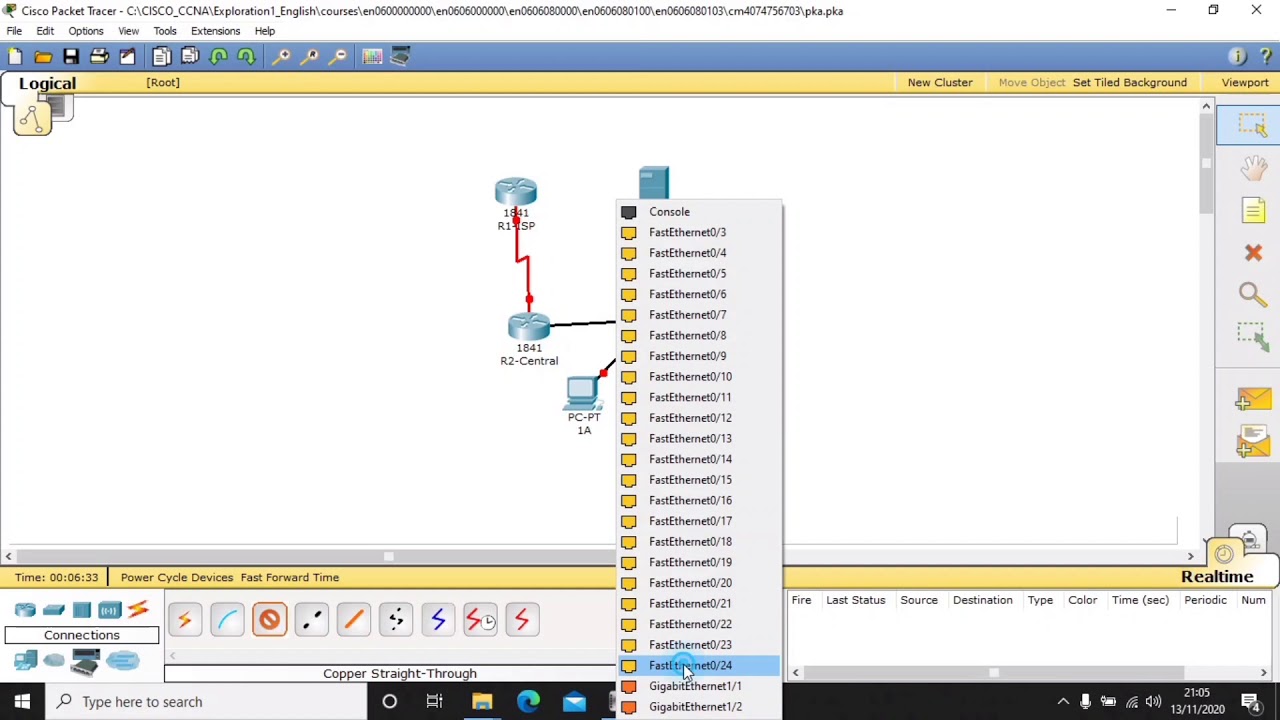Open the Options menu
Image resolution: width=1280 pixels, height=720 pixels.
86,31
